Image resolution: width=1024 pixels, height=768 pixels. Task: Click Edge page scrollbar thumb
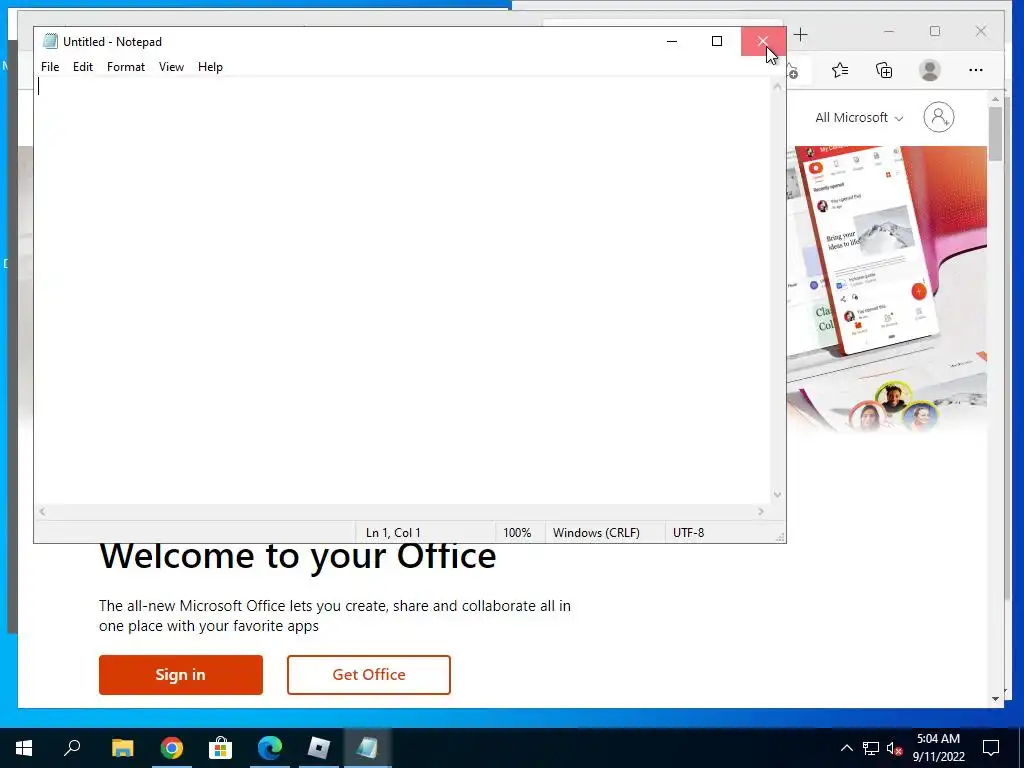pyautogui.click(x=995, y=134)
